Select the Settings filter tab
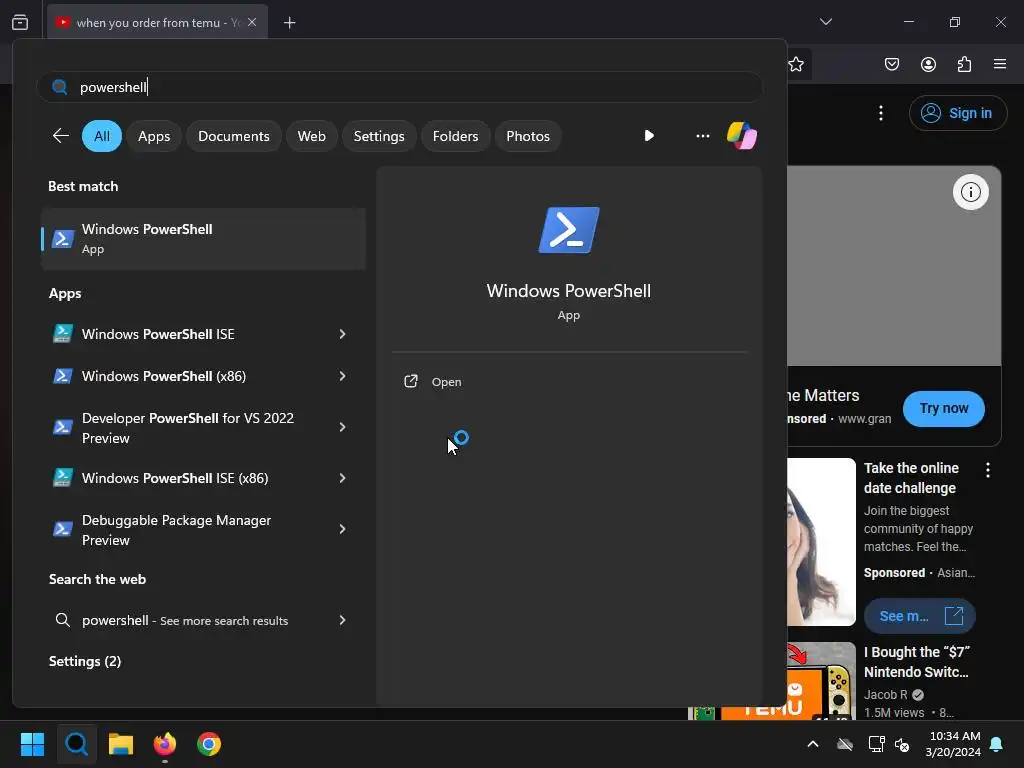1024x768 pixels. tap(379, 136)
